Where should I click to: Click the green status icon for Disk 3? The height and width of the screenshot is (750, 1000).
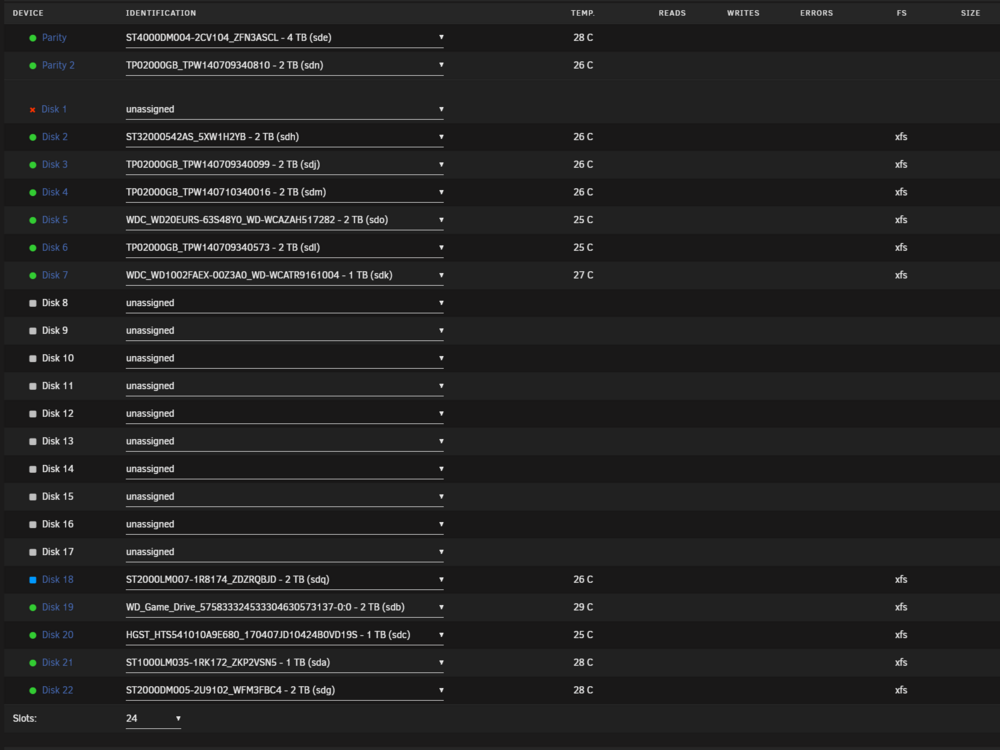pos(33,165)
